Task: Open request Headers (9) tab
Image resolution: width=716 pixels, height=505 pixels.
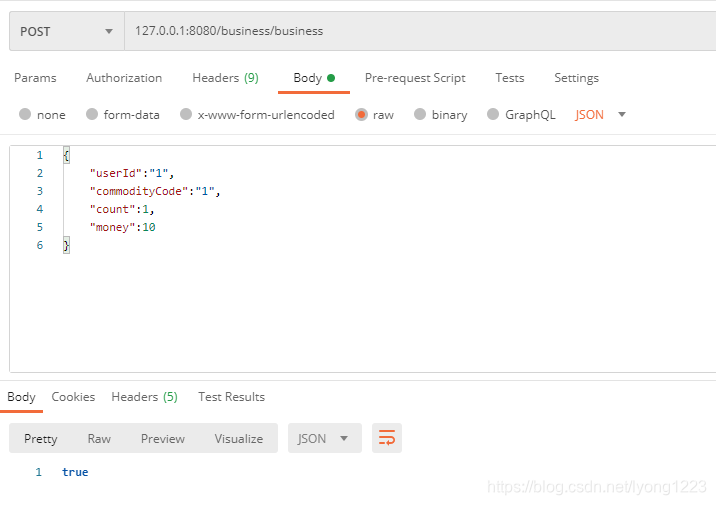Action: 226,78
